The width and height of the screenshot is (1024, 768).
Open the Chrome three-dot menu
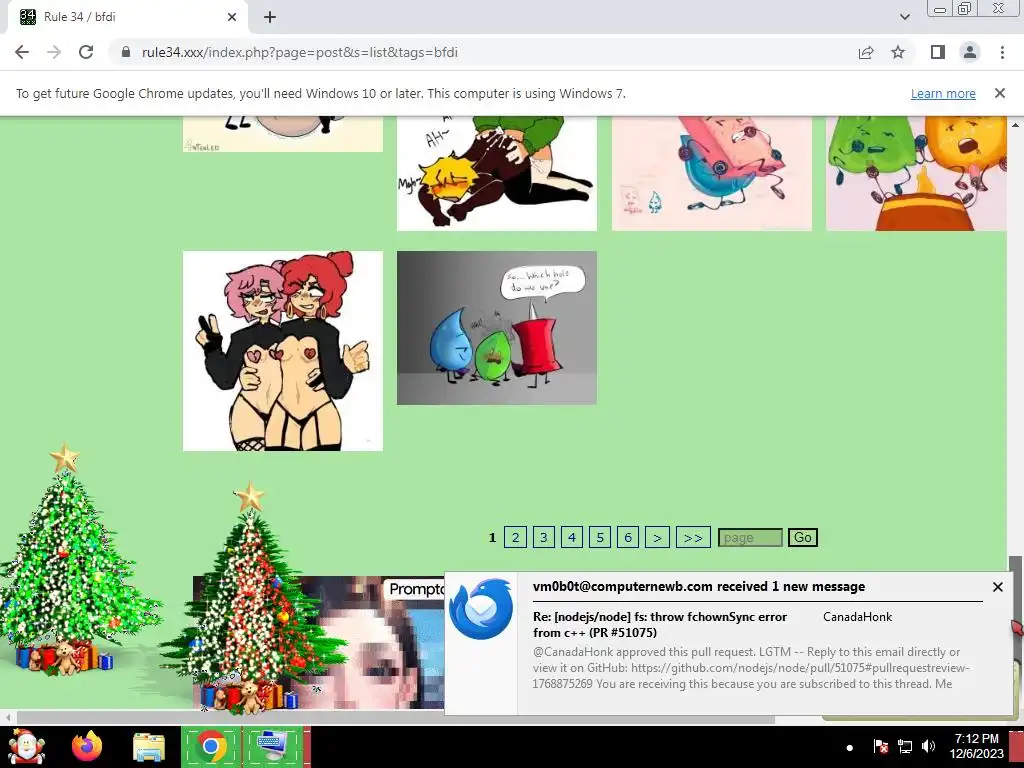click(x=1002, y=52)
